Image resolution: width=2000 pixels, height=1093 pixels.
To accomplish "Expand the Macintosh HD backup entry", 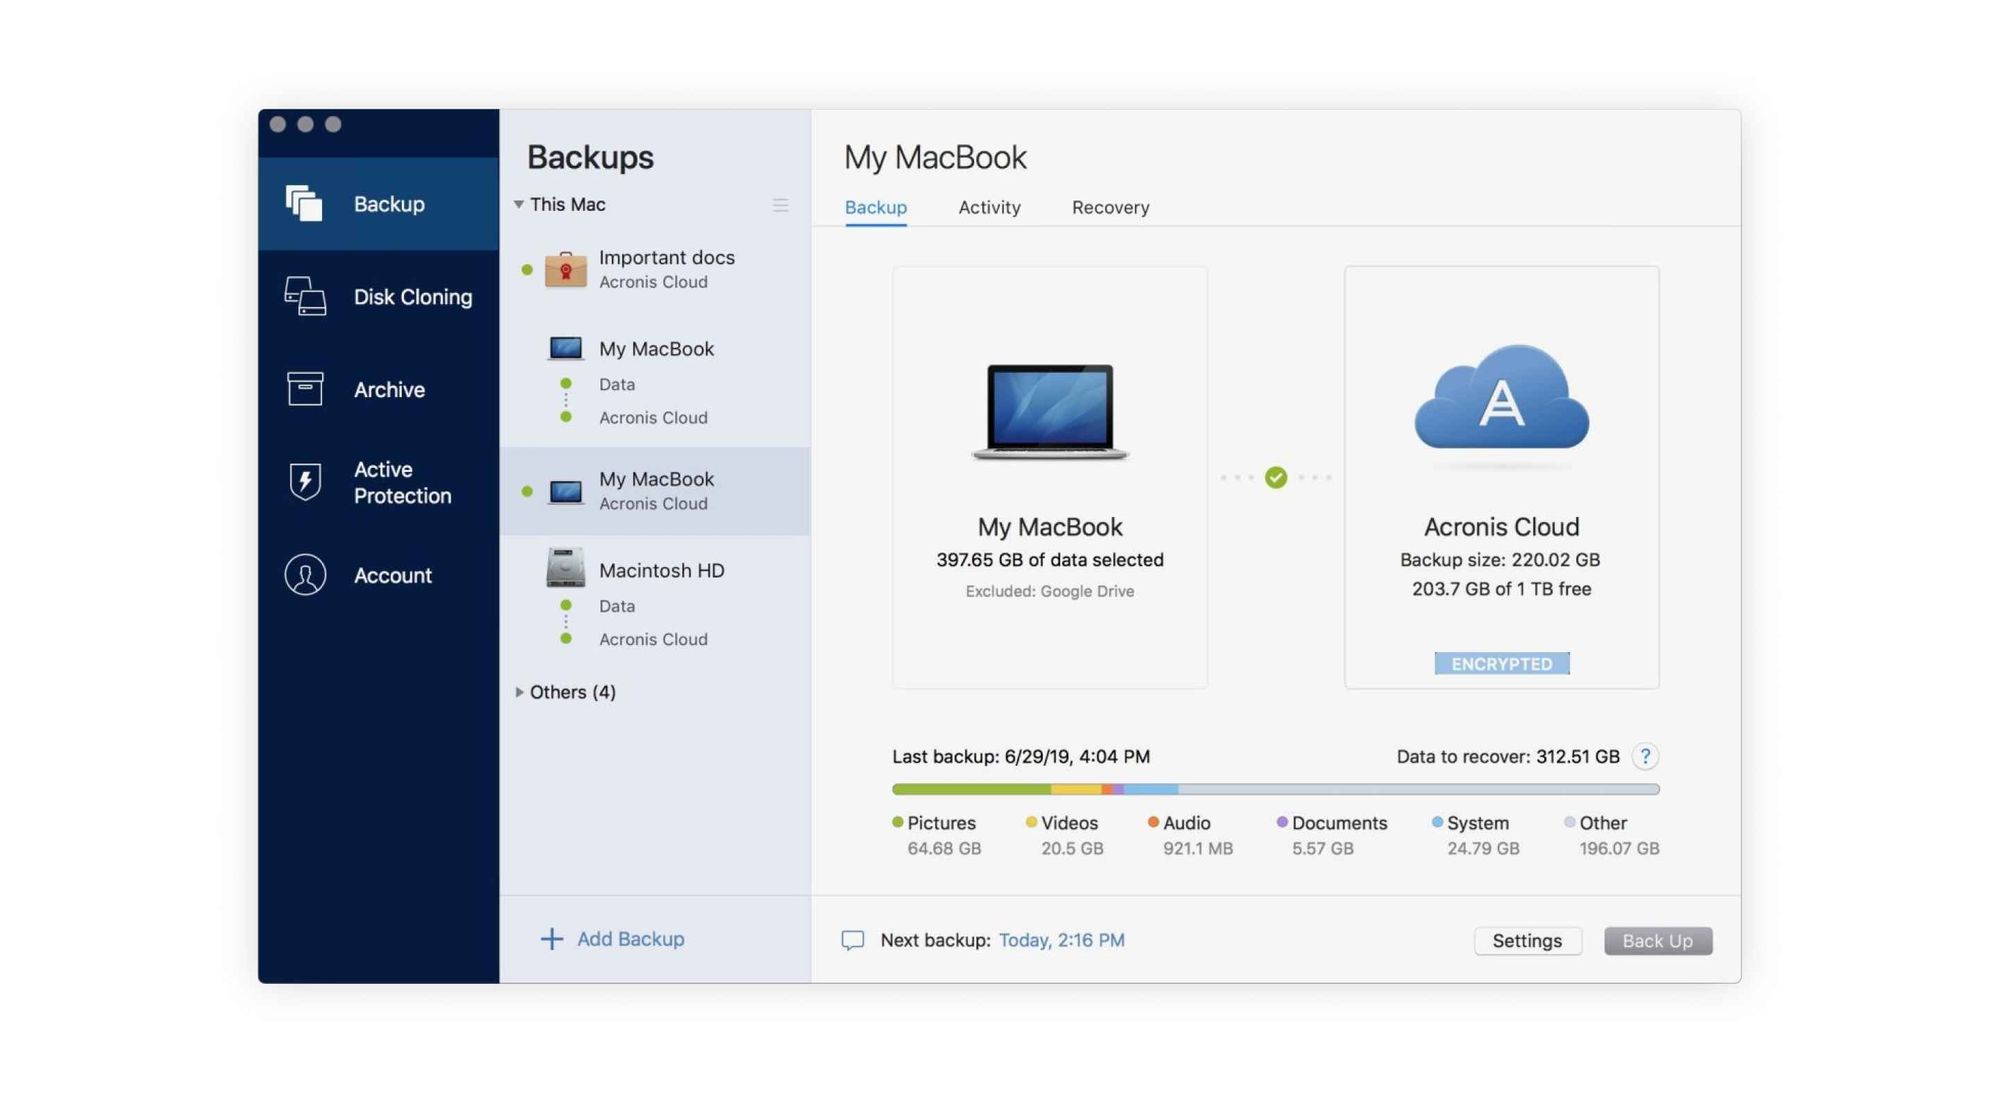I will tap(661, 569).
